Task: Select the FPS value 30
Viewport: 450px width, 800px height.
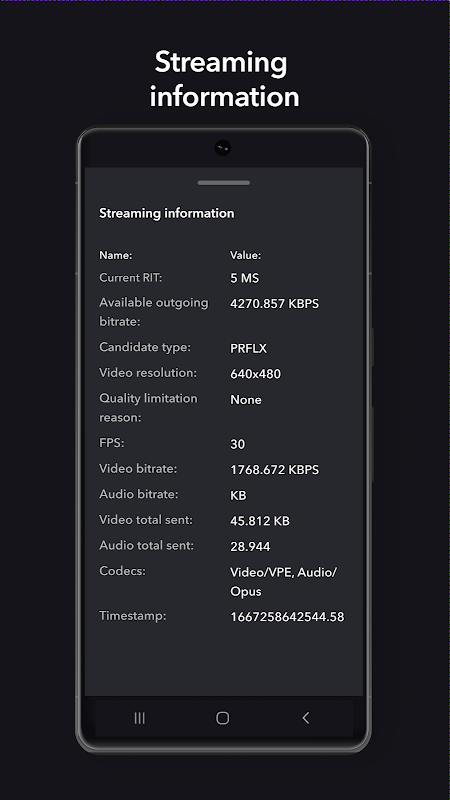Action: 237,444
